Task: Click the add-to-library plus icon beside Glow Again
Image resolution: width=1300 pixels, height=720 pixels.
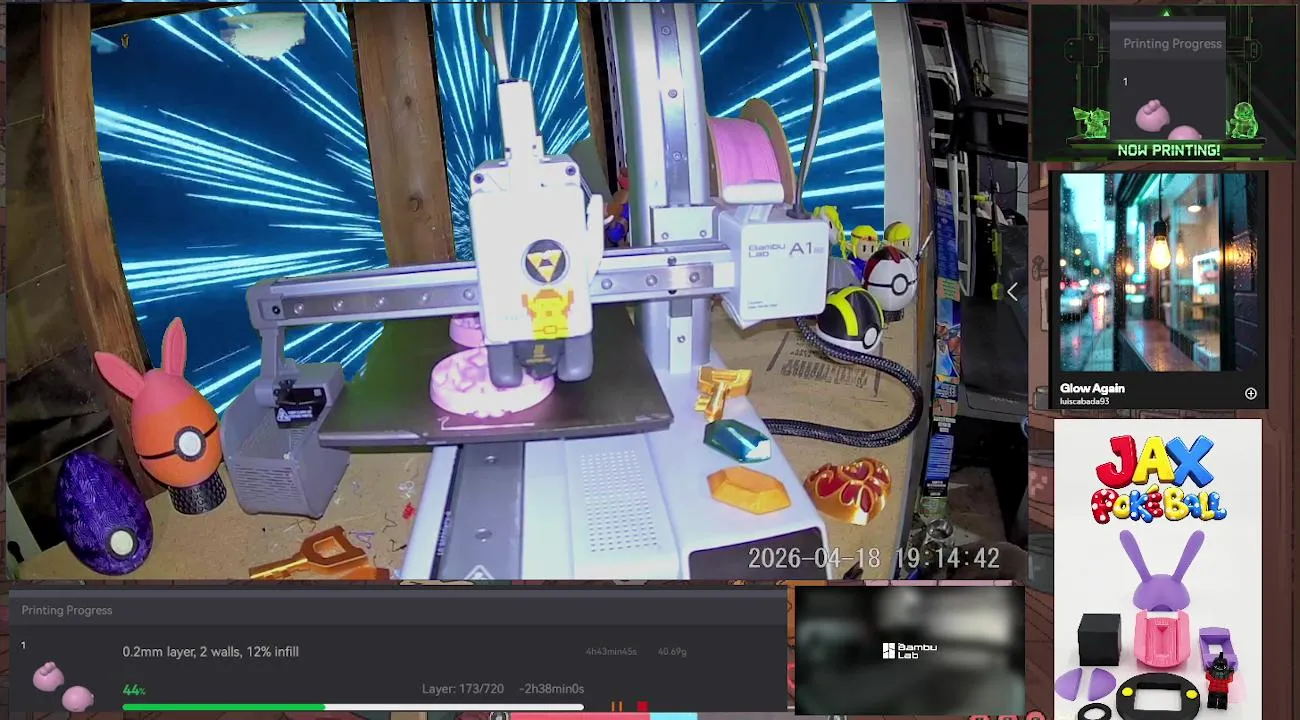Action: point(1250,394)
